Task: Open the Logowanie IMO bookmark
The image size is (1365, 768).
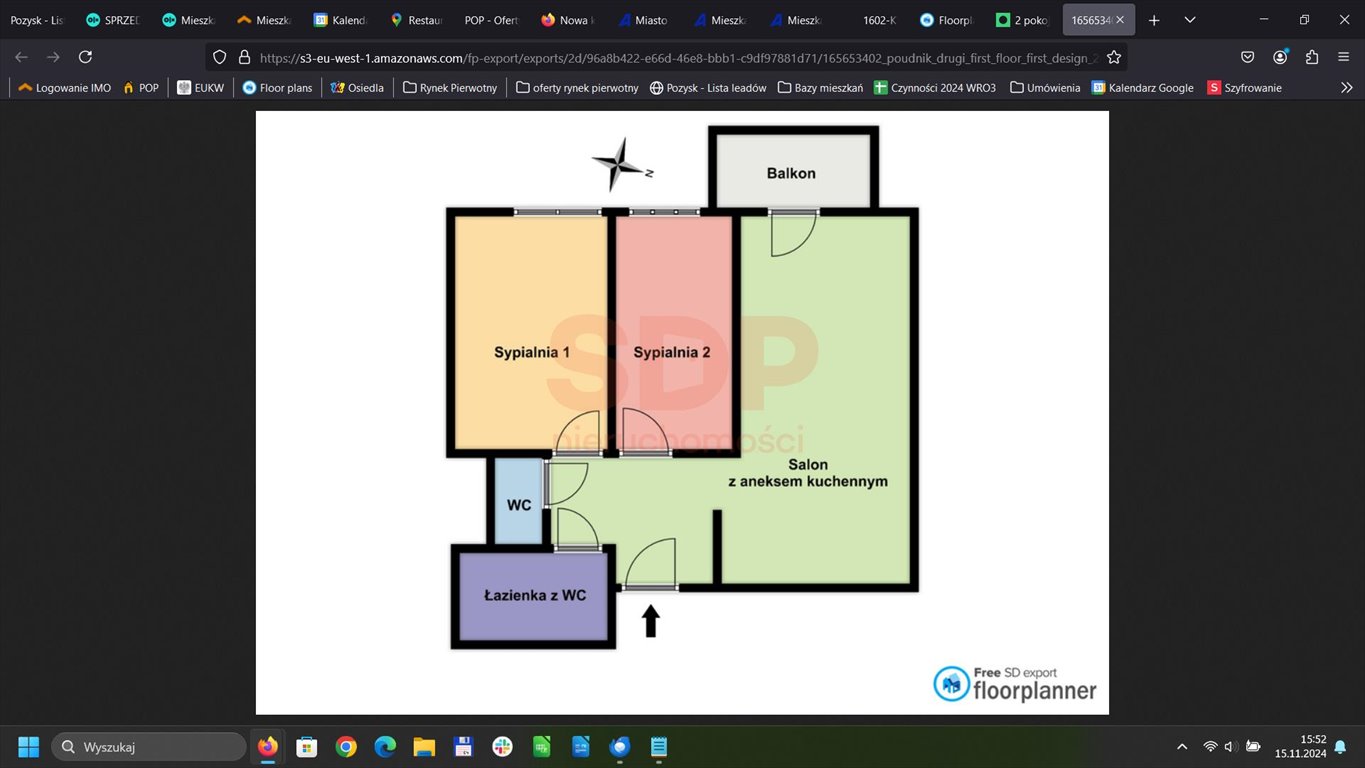Action: click(65, 88)
